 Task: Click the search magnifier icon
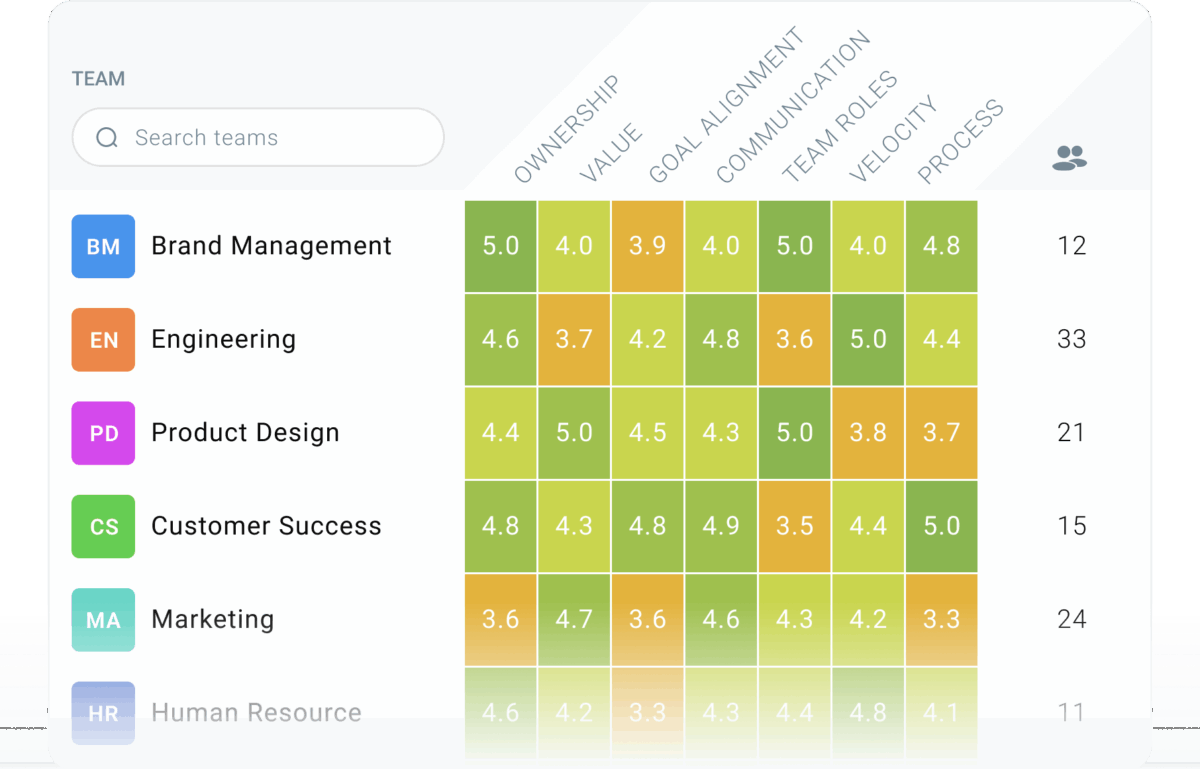tap(107, 138)
